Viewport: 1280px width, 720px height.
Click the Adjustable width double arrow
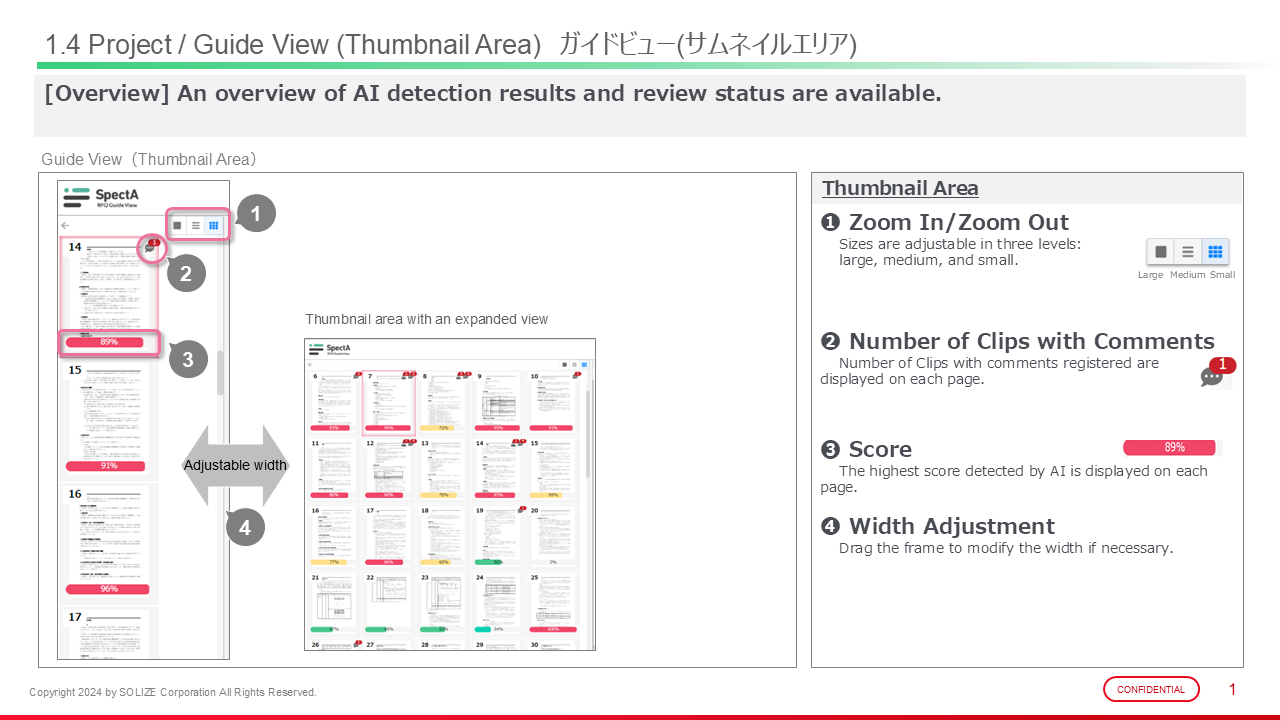235,465
